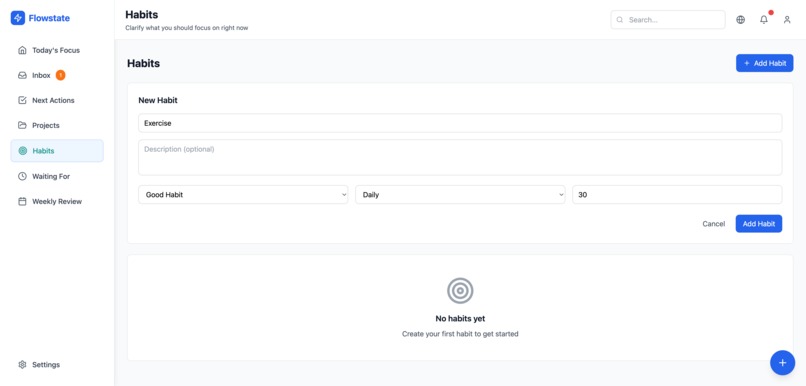Click the Search input box
Viewport: 806px width, 386px height.
point(668,20)
